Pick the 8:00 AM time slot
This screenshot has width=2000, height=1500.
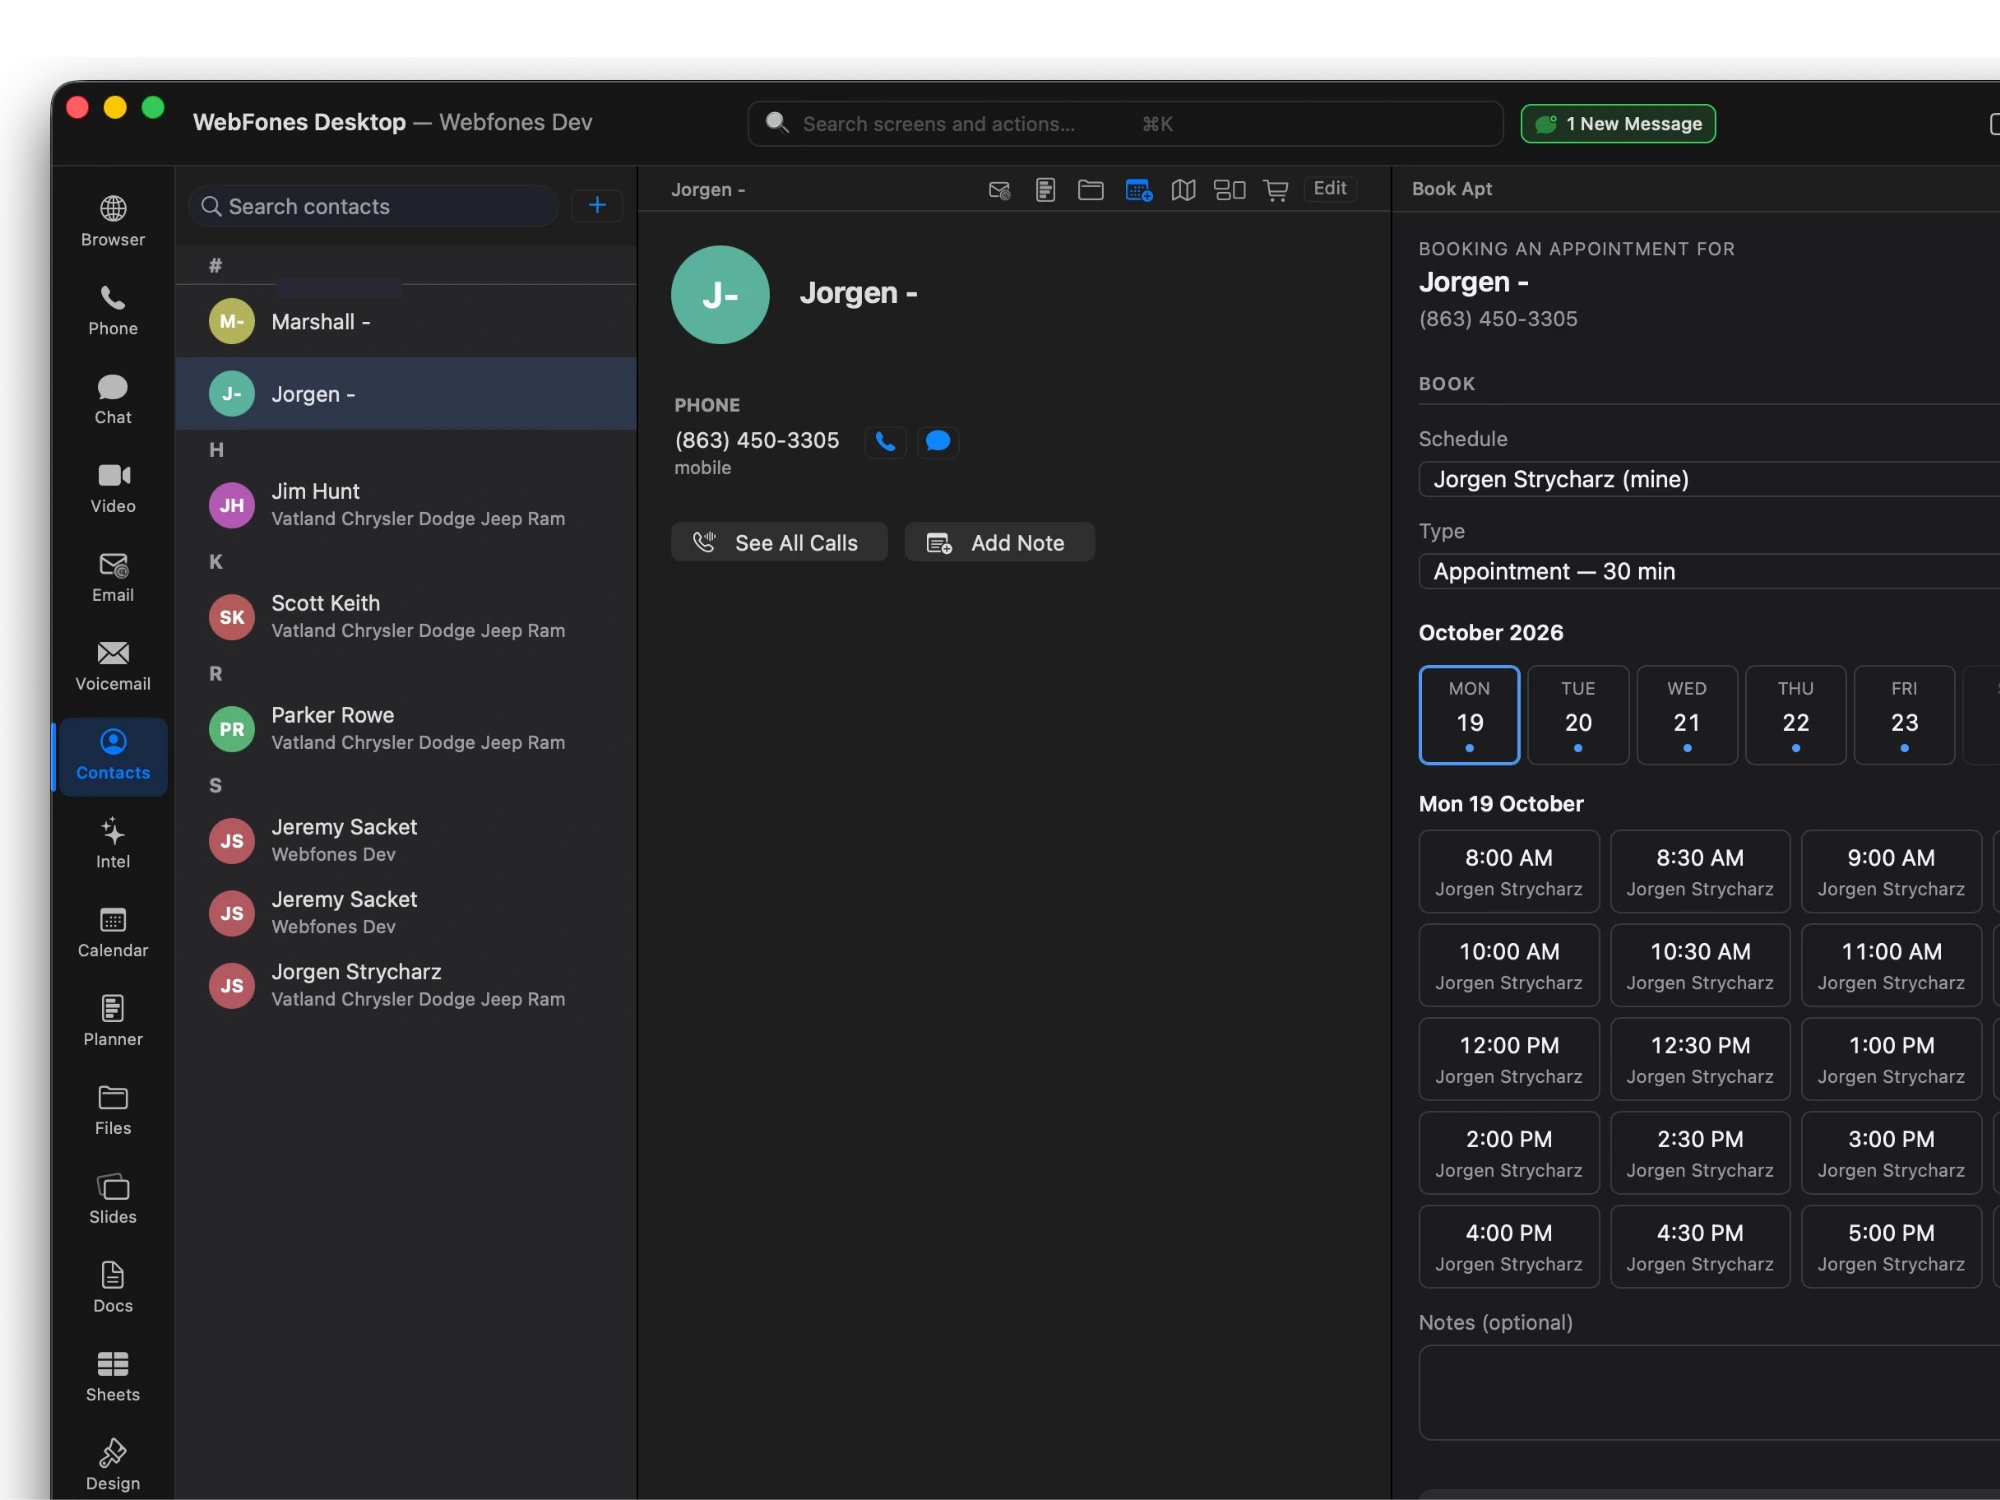(1509, 872)
